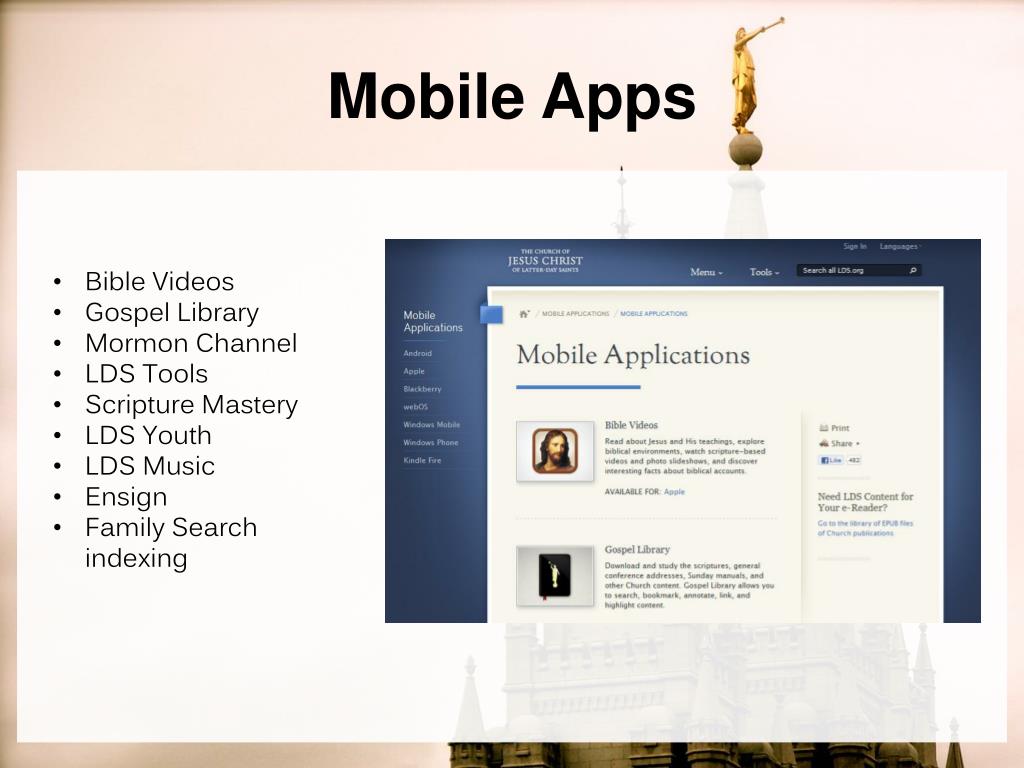Screen dimensions: 1024x768
Task: Select Windows Phone in the sidebar
Action: tap(431, 442)
